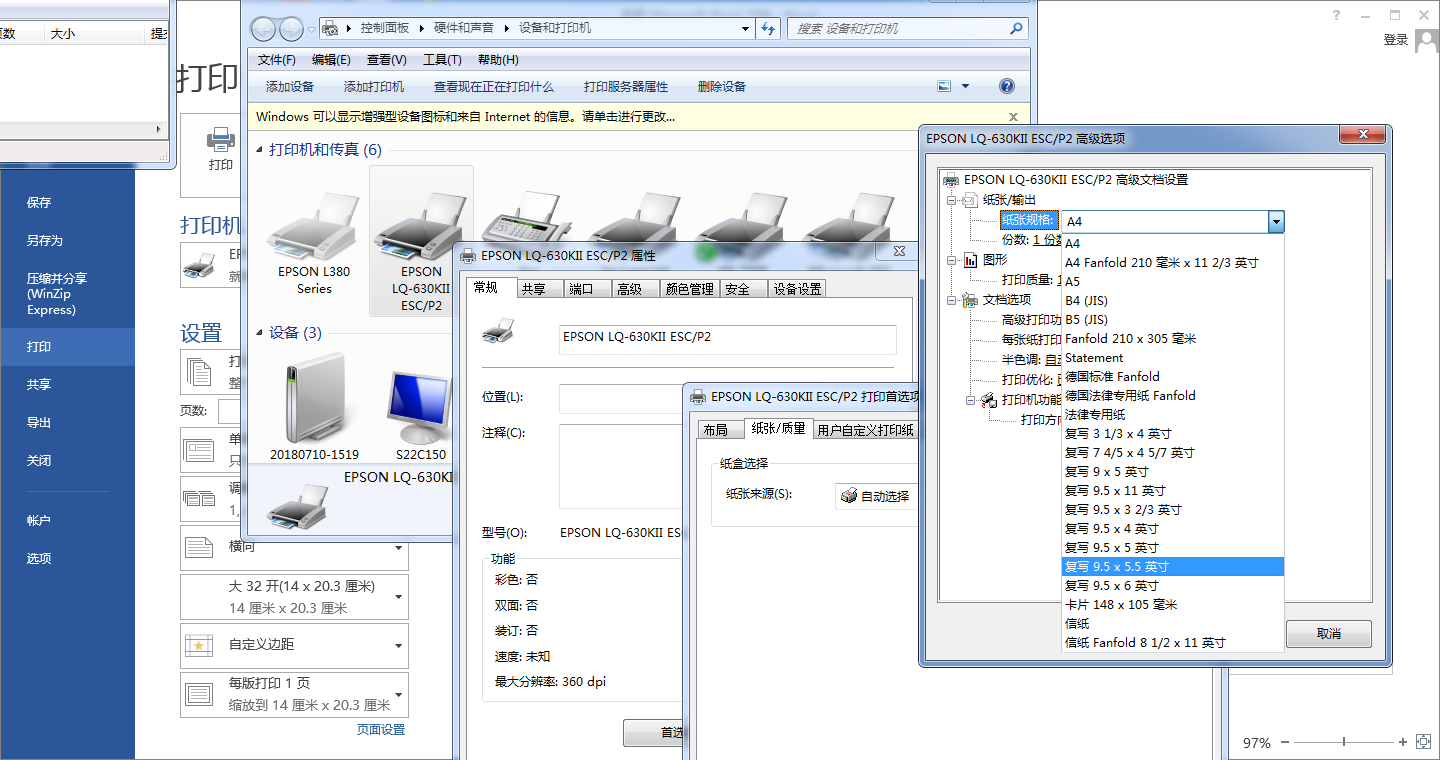The width and height of the screenshot is (1440, 760).
Task: Click the help icon in the Devices toolbar
Action: click(1007, 86)
